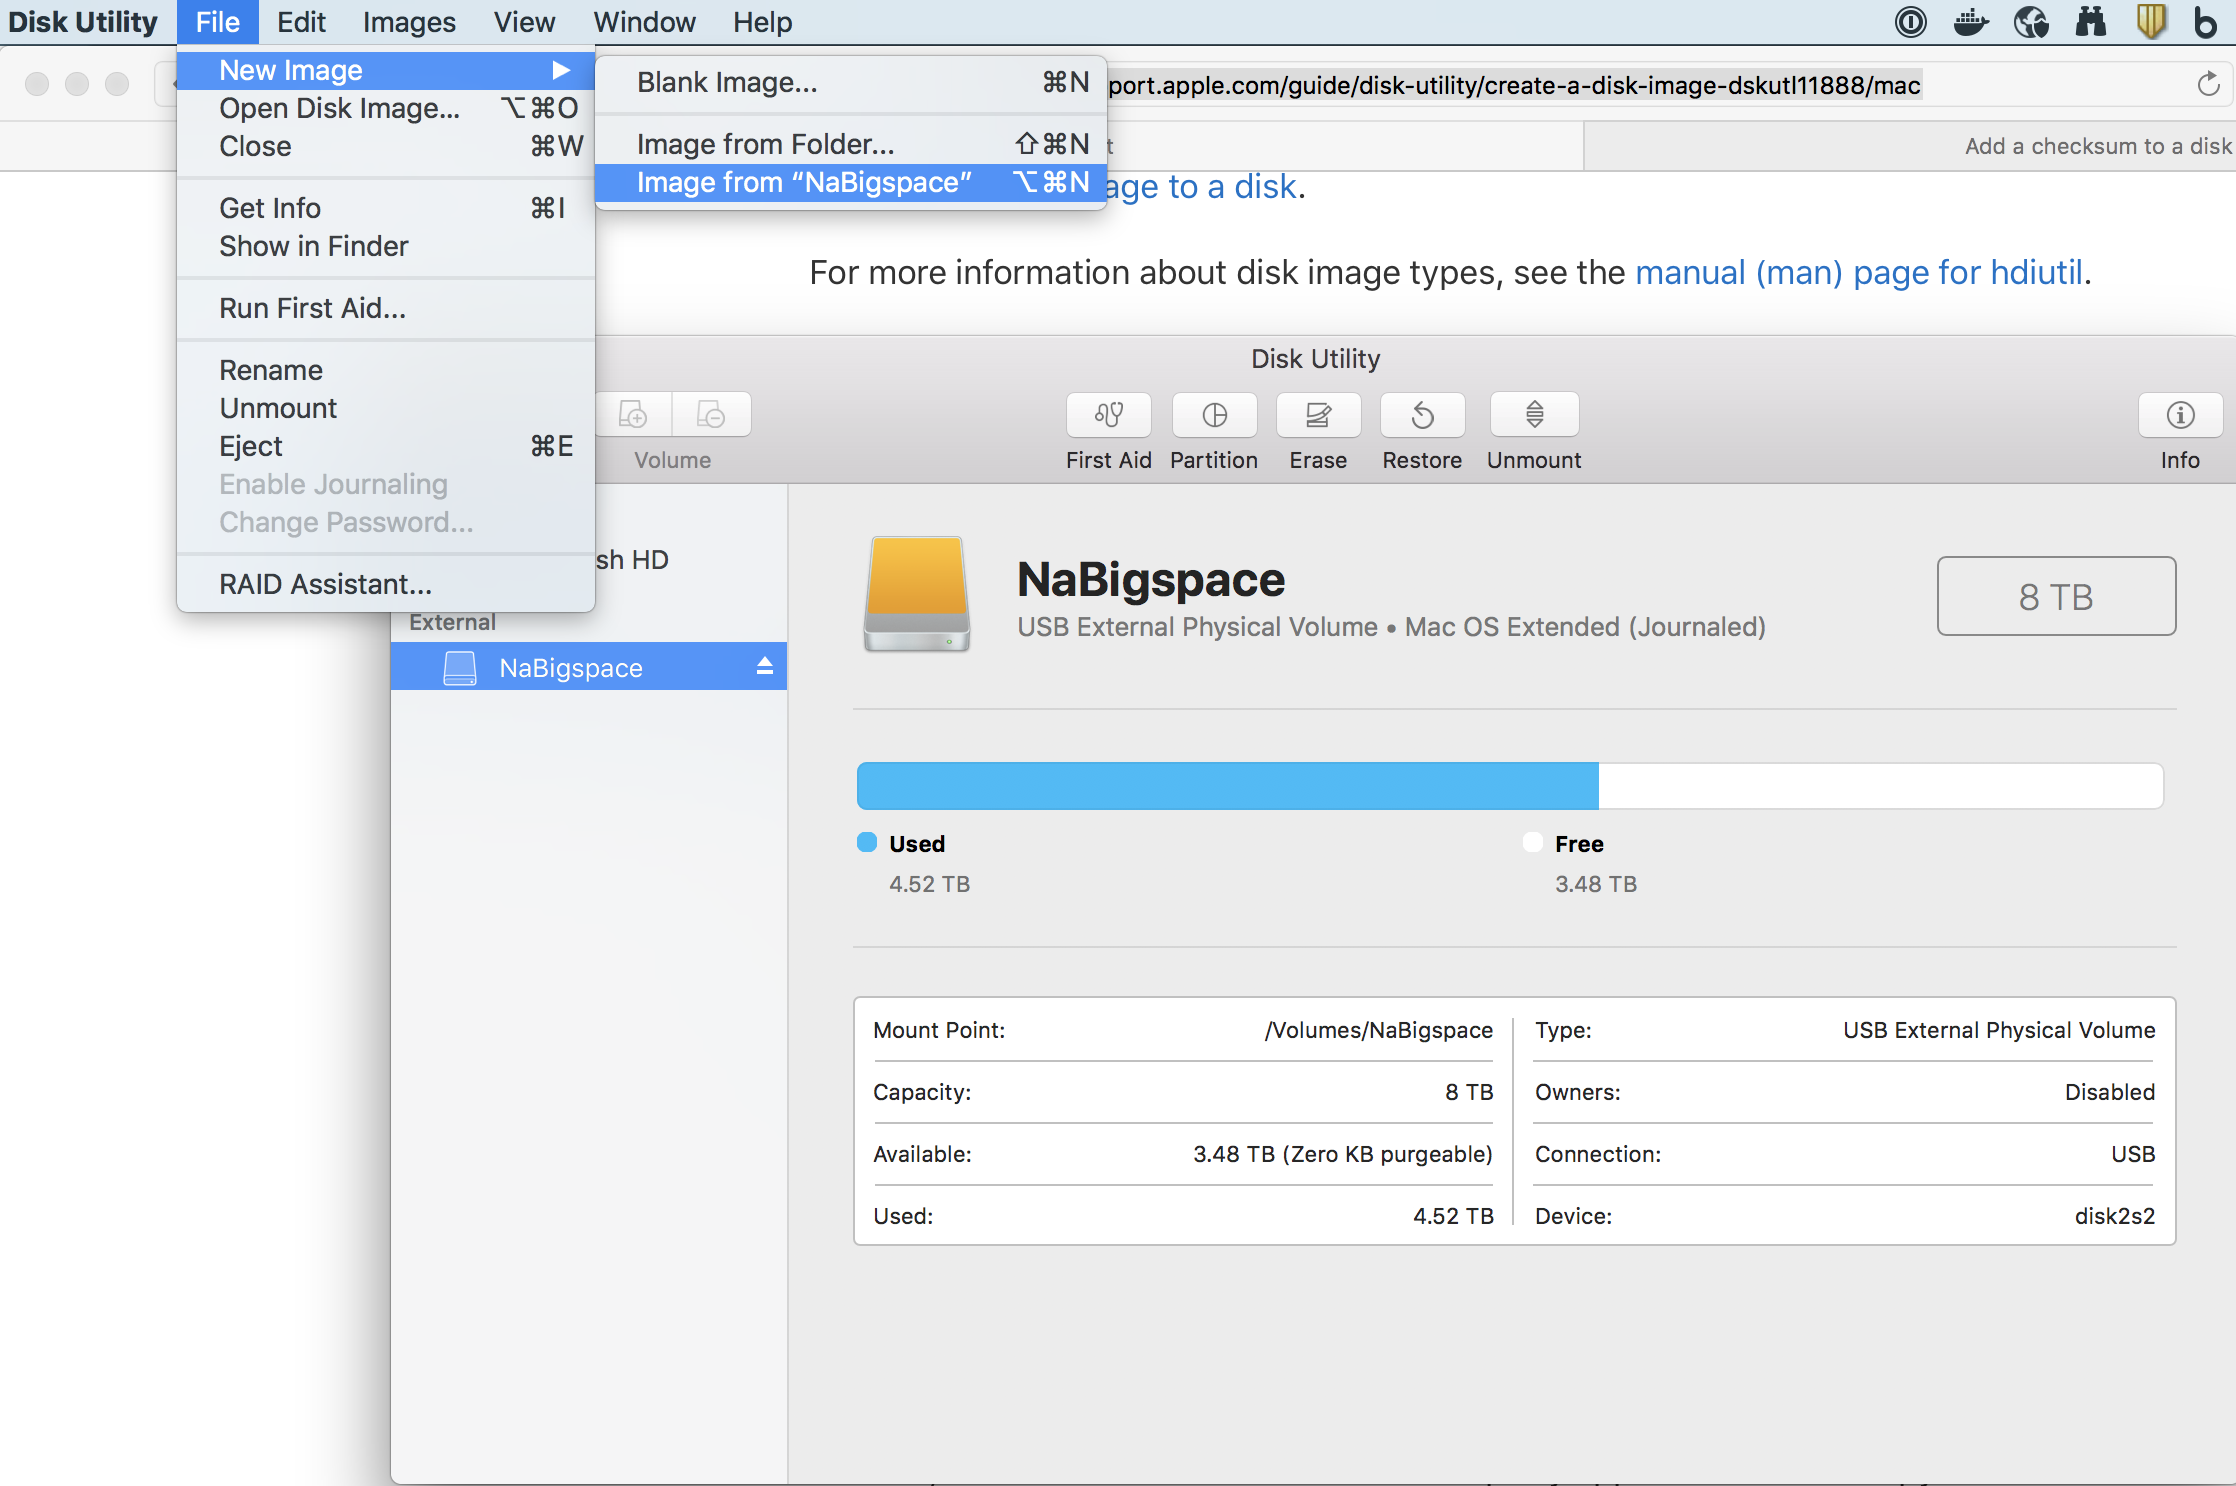Click the 8 TB capacity box
Image resolution: width=2236 pixels, height=1486 pixels.
click(x=2056, y=596)
